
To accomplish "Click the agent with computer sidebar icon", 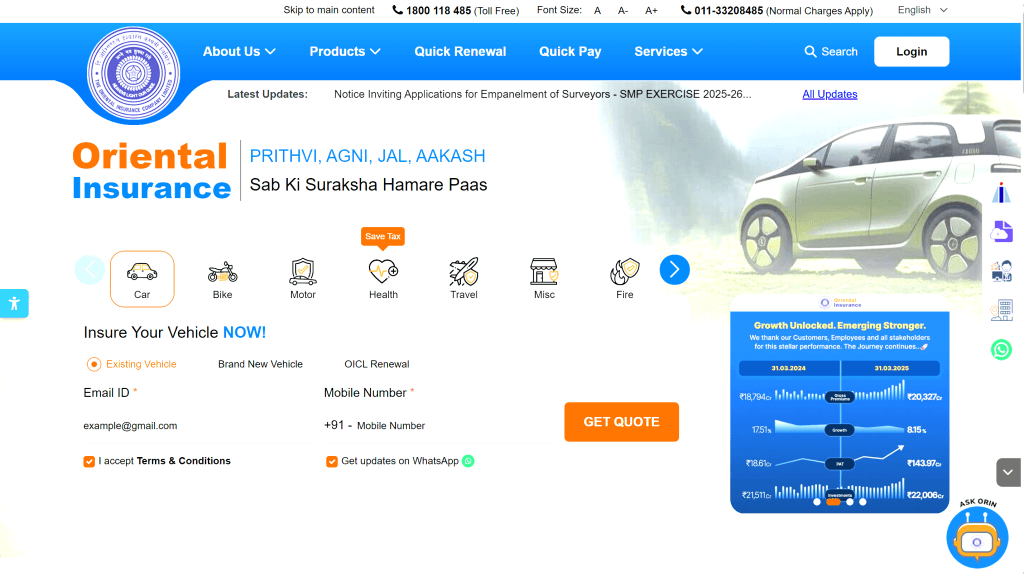I will click(1001, 272).
